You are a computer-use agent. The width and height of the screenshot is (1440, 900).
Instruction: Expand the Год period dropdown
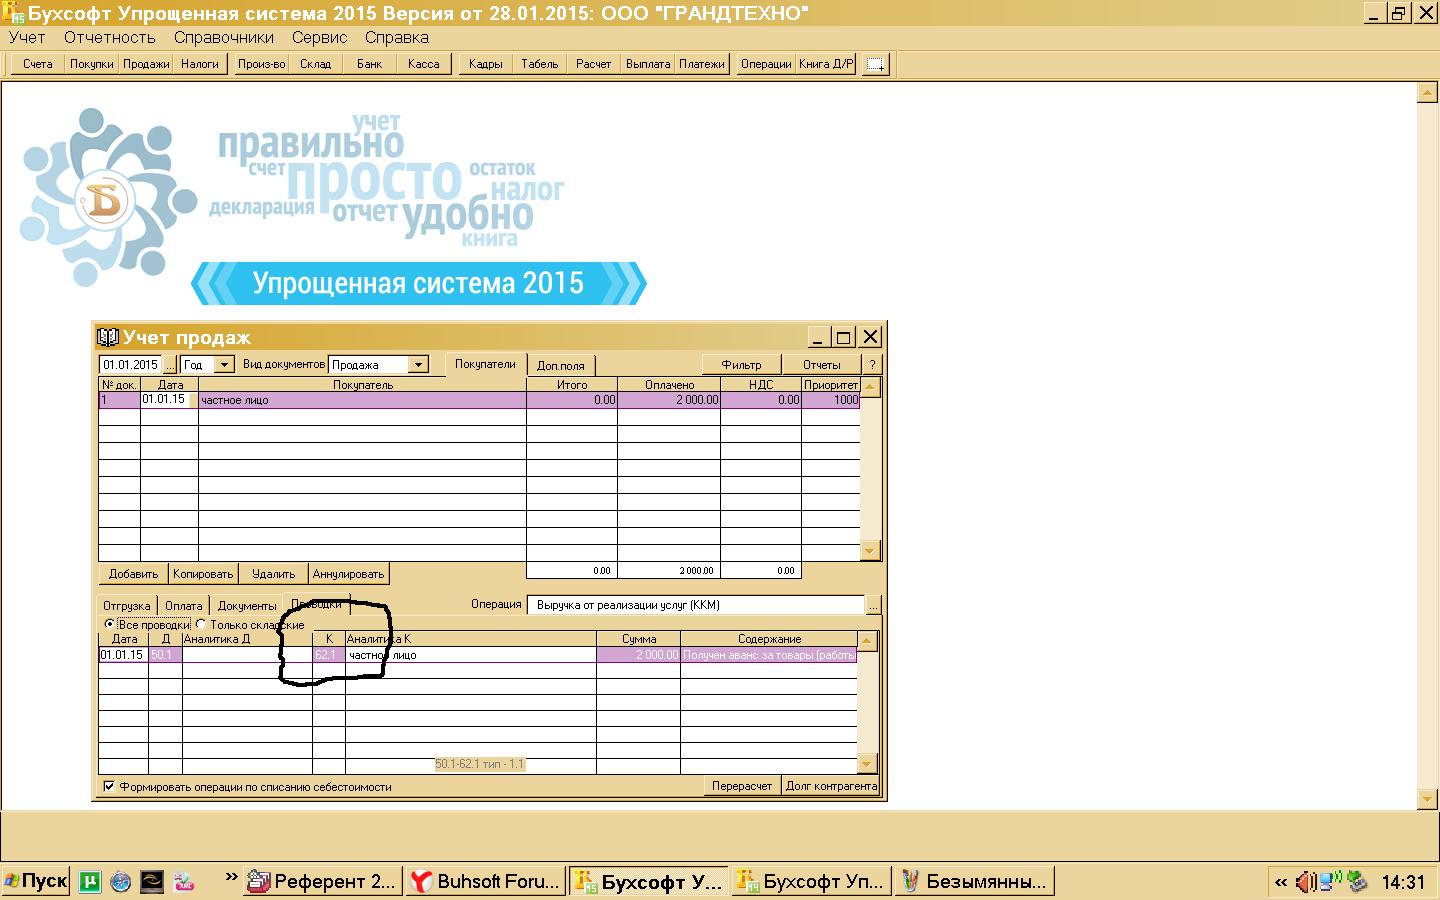(224, 365)
